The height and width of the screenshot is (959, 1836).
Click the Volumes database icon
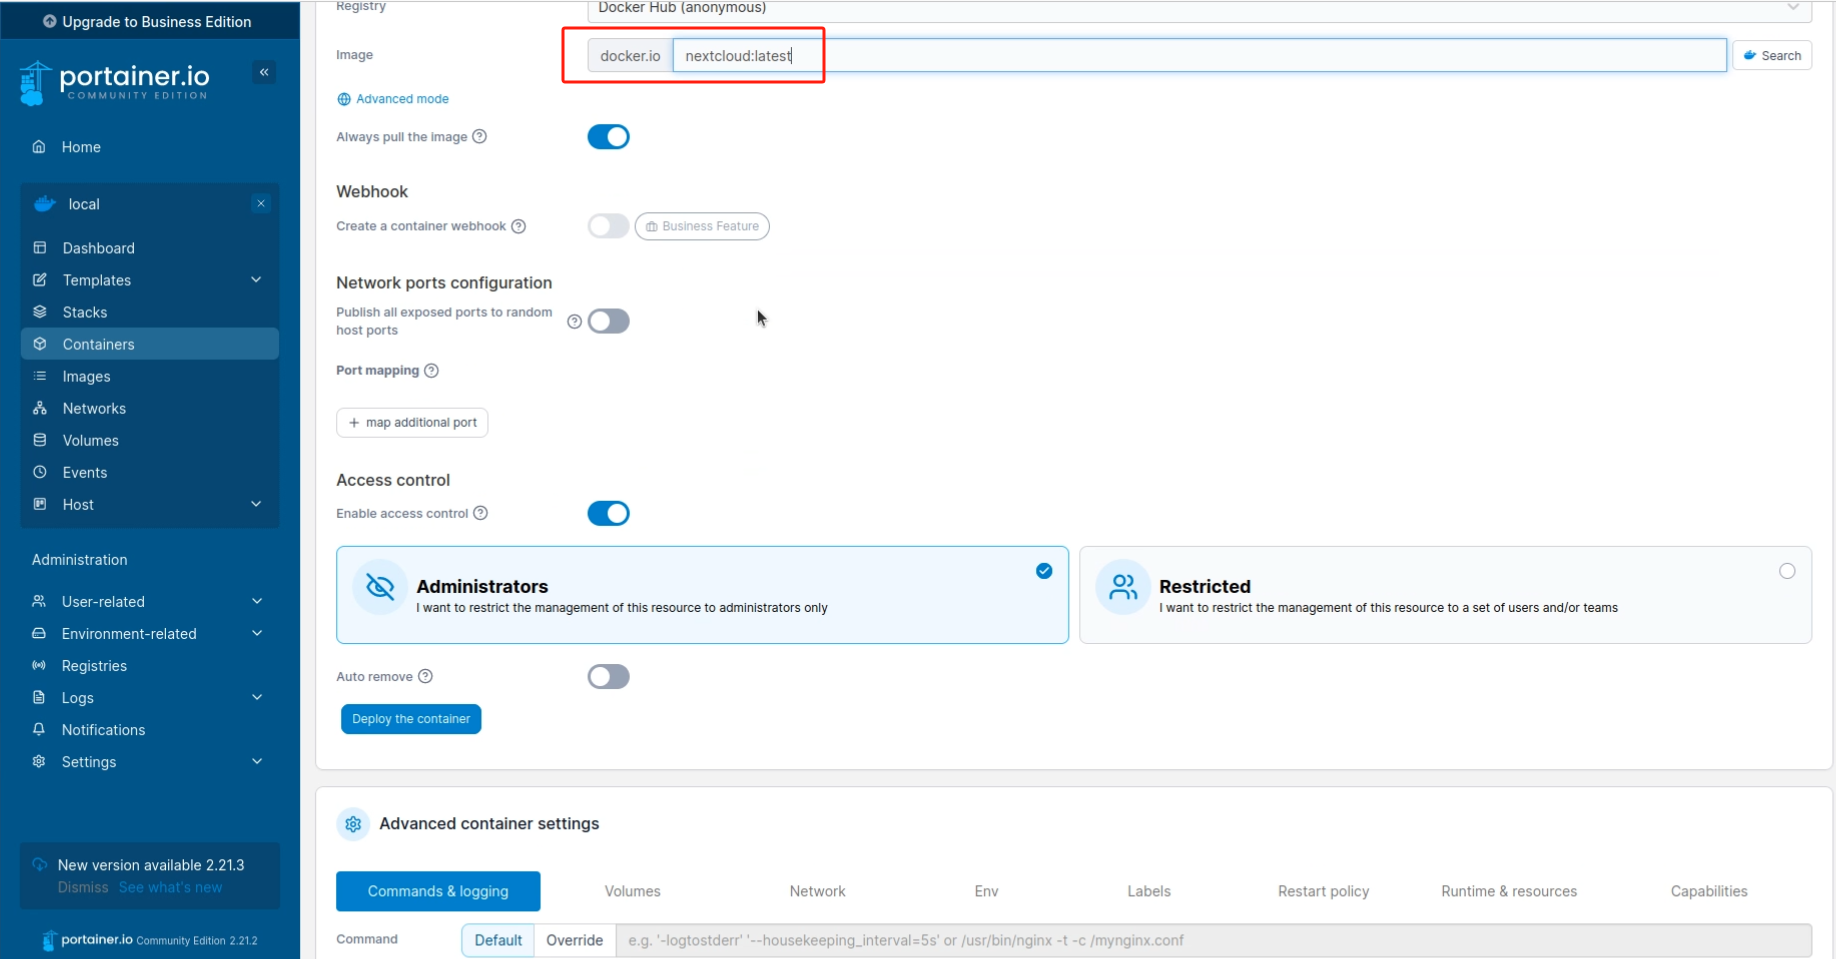[x=40, y=440]
